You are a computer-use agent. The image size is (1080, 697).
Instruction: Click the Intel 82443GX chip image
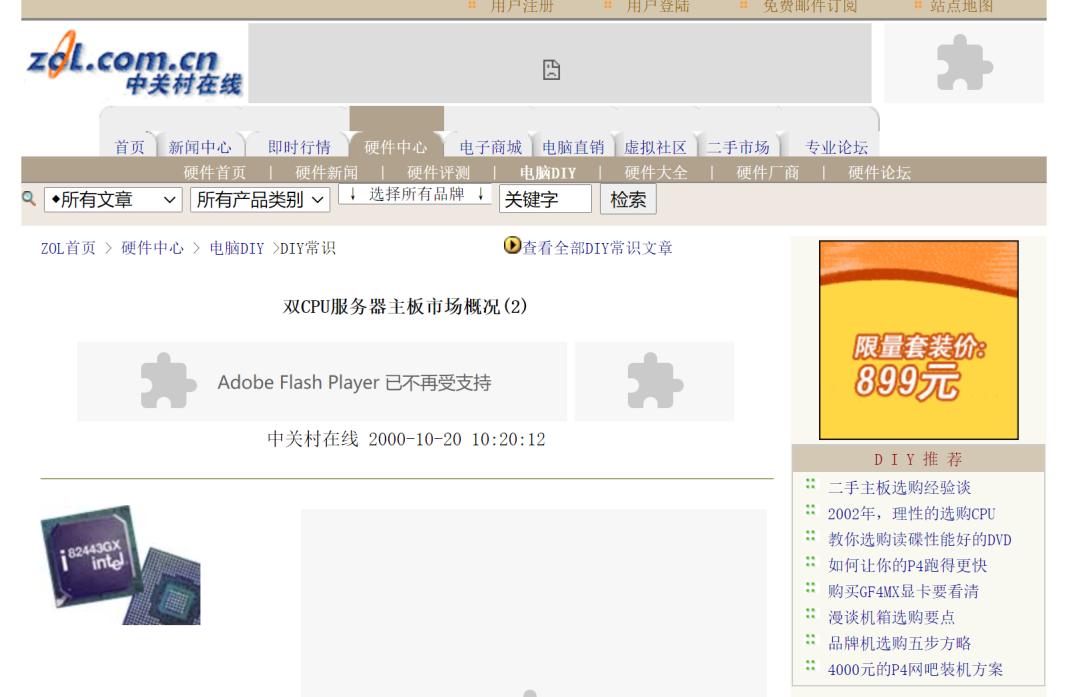(121, 565)
